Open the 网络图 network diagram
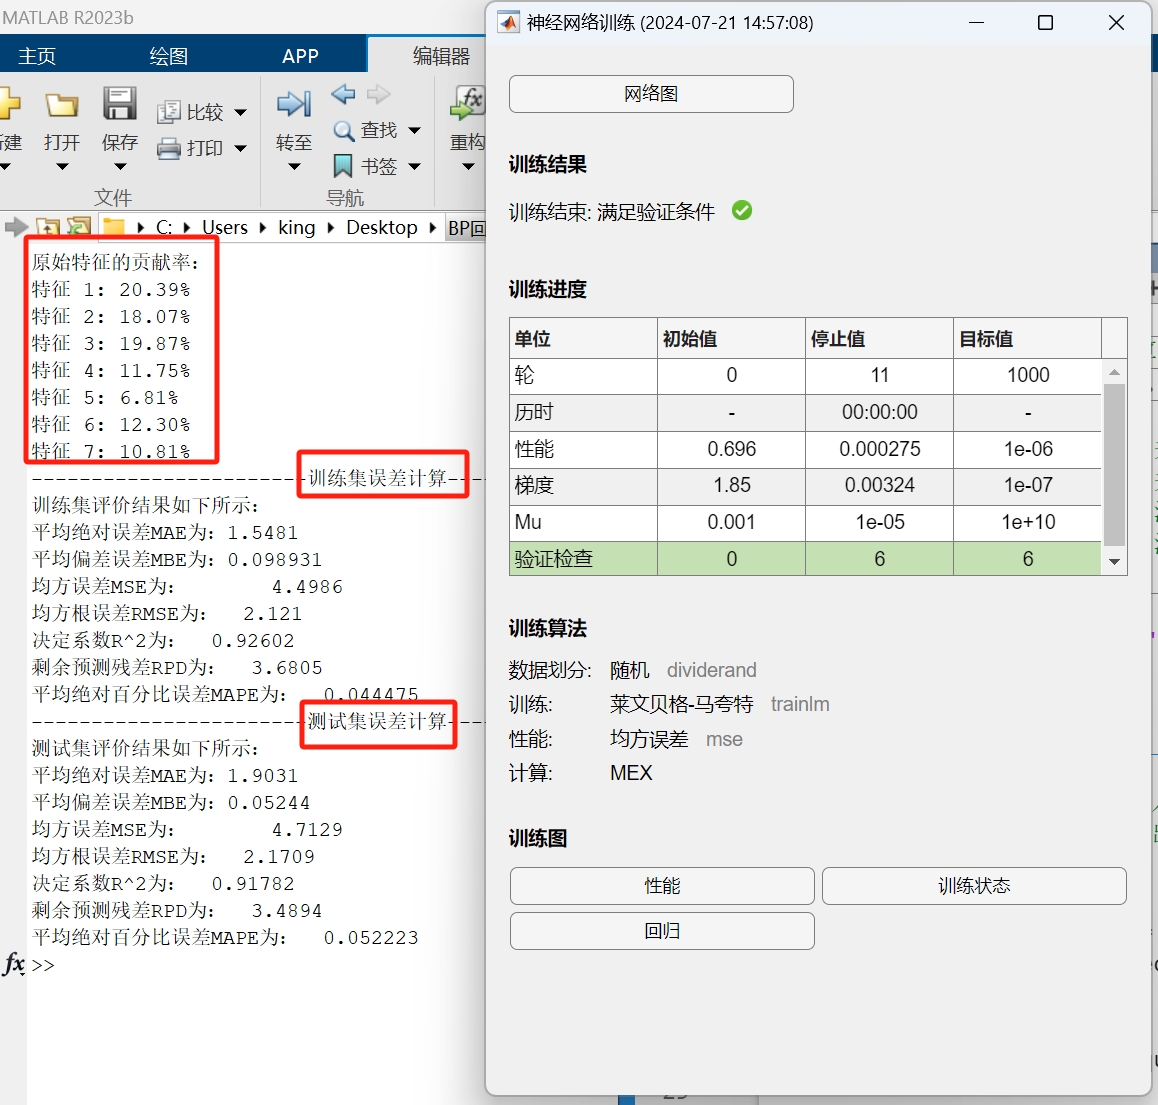Image resolution: width=1158 pixels, height=1105 pixels. click(650, 94)
